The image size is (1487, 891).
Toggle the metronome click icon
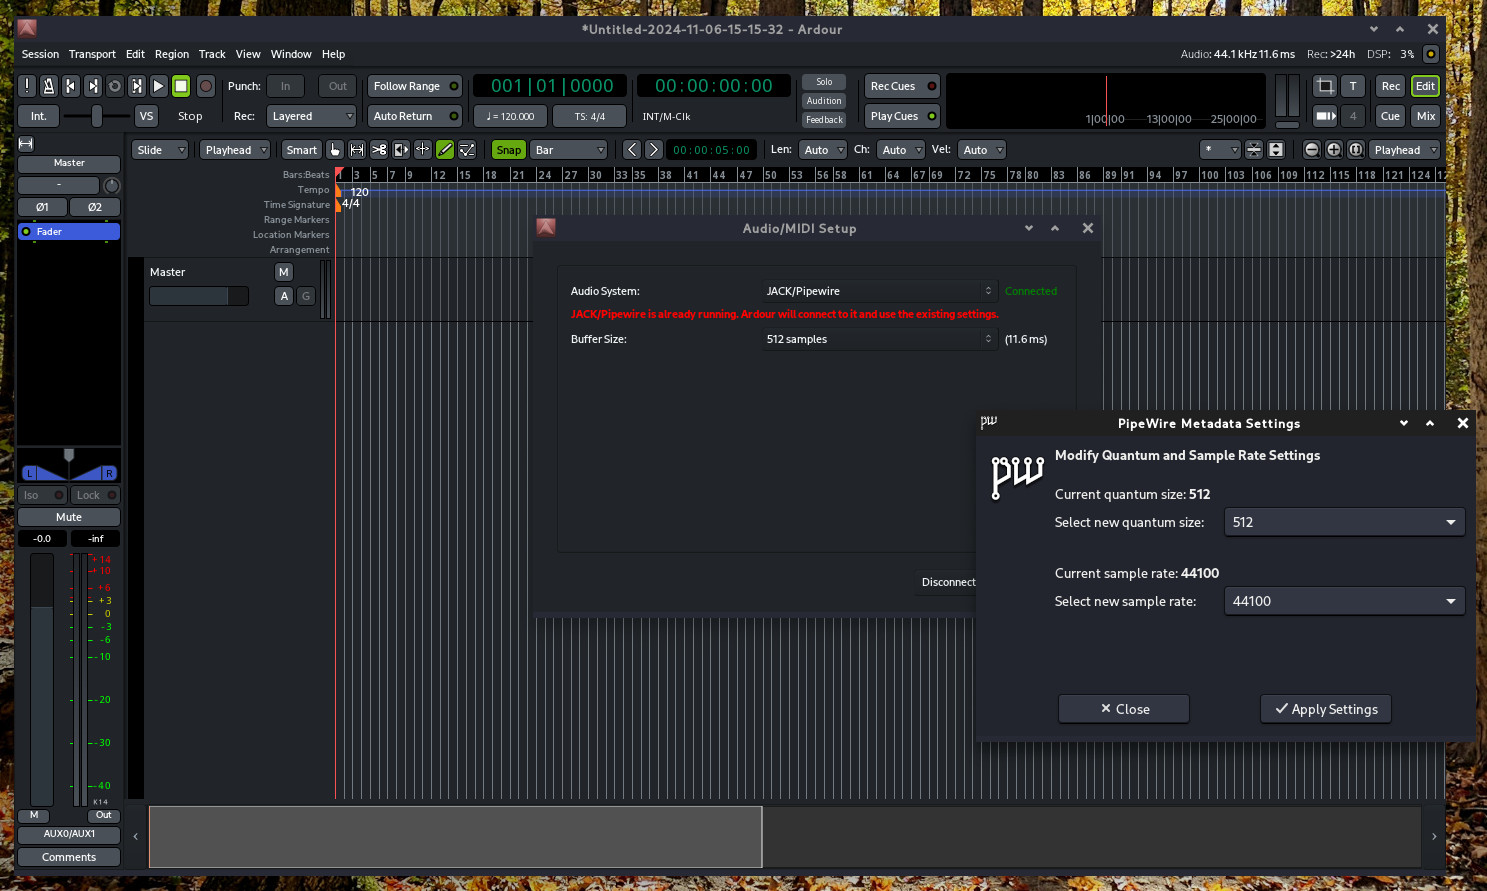pyautogui.click(x=48, y=86)
